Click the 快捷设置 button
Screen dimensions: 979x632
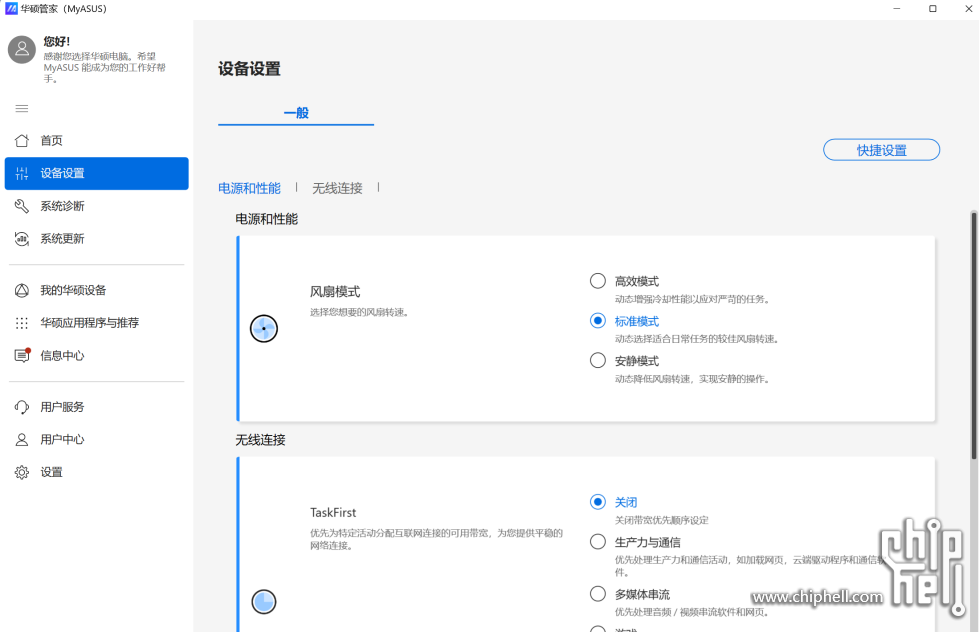(x=881, y=150)
